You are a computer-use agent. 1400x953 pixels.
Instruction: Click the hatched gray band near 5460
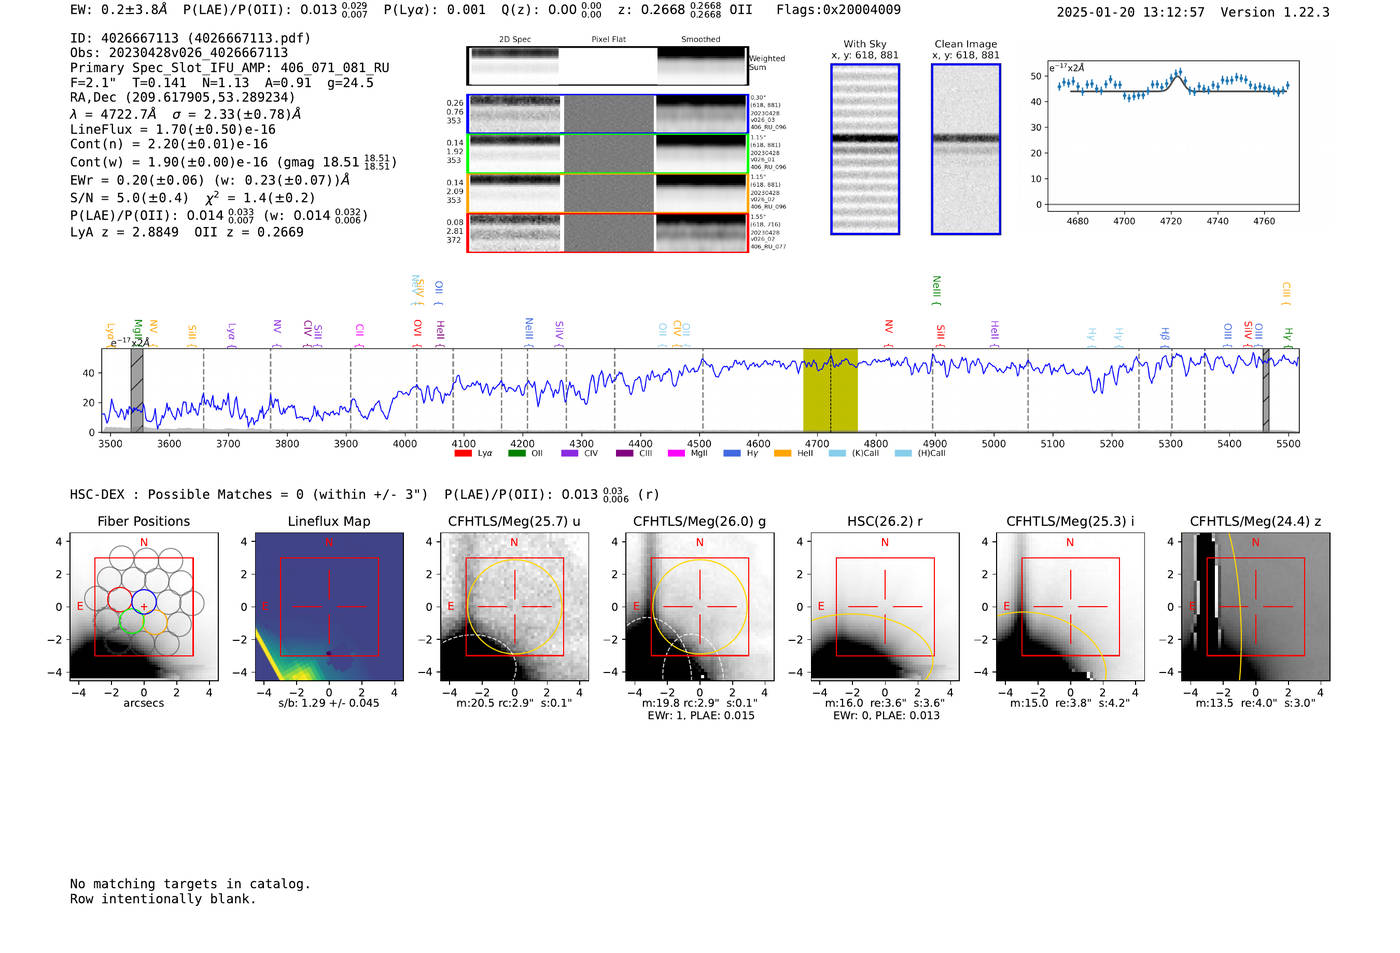click(x=1265, y=391)
